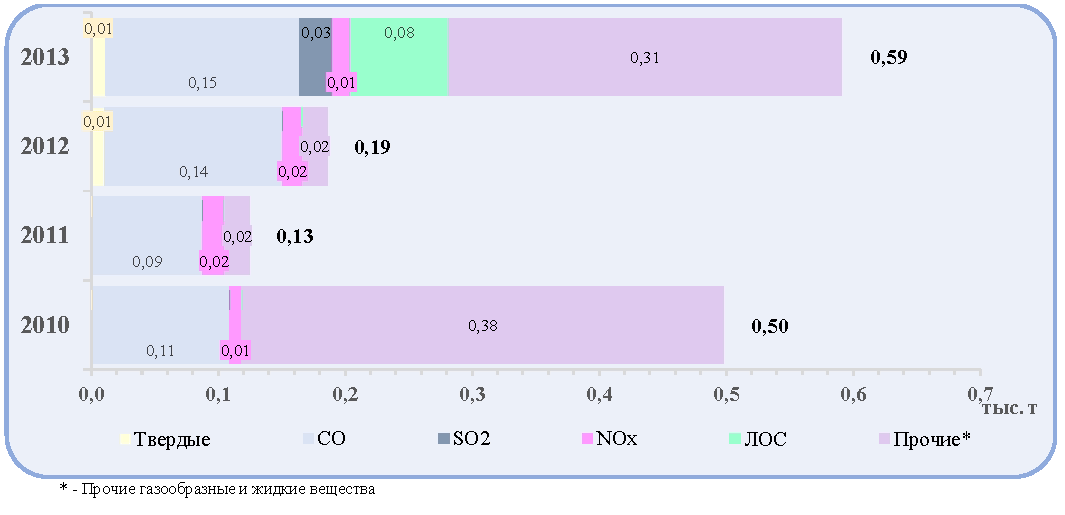Click the 2013 year axis label
Screen dimensions: 1065x515
[x=45, y=57]
